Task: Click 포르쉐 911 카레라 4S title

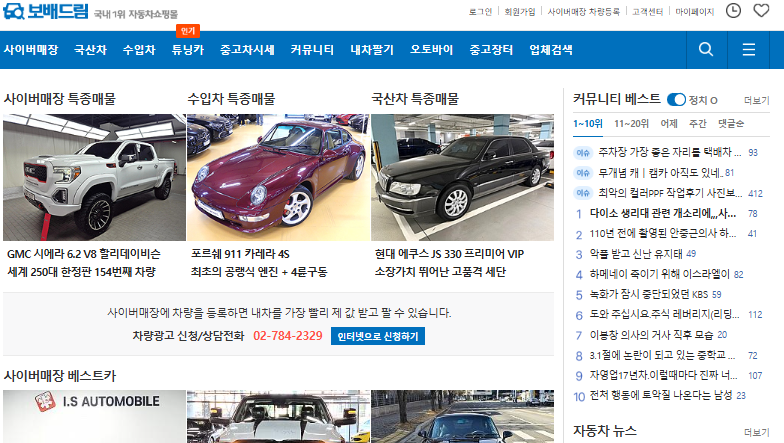Action: point(240,254)
